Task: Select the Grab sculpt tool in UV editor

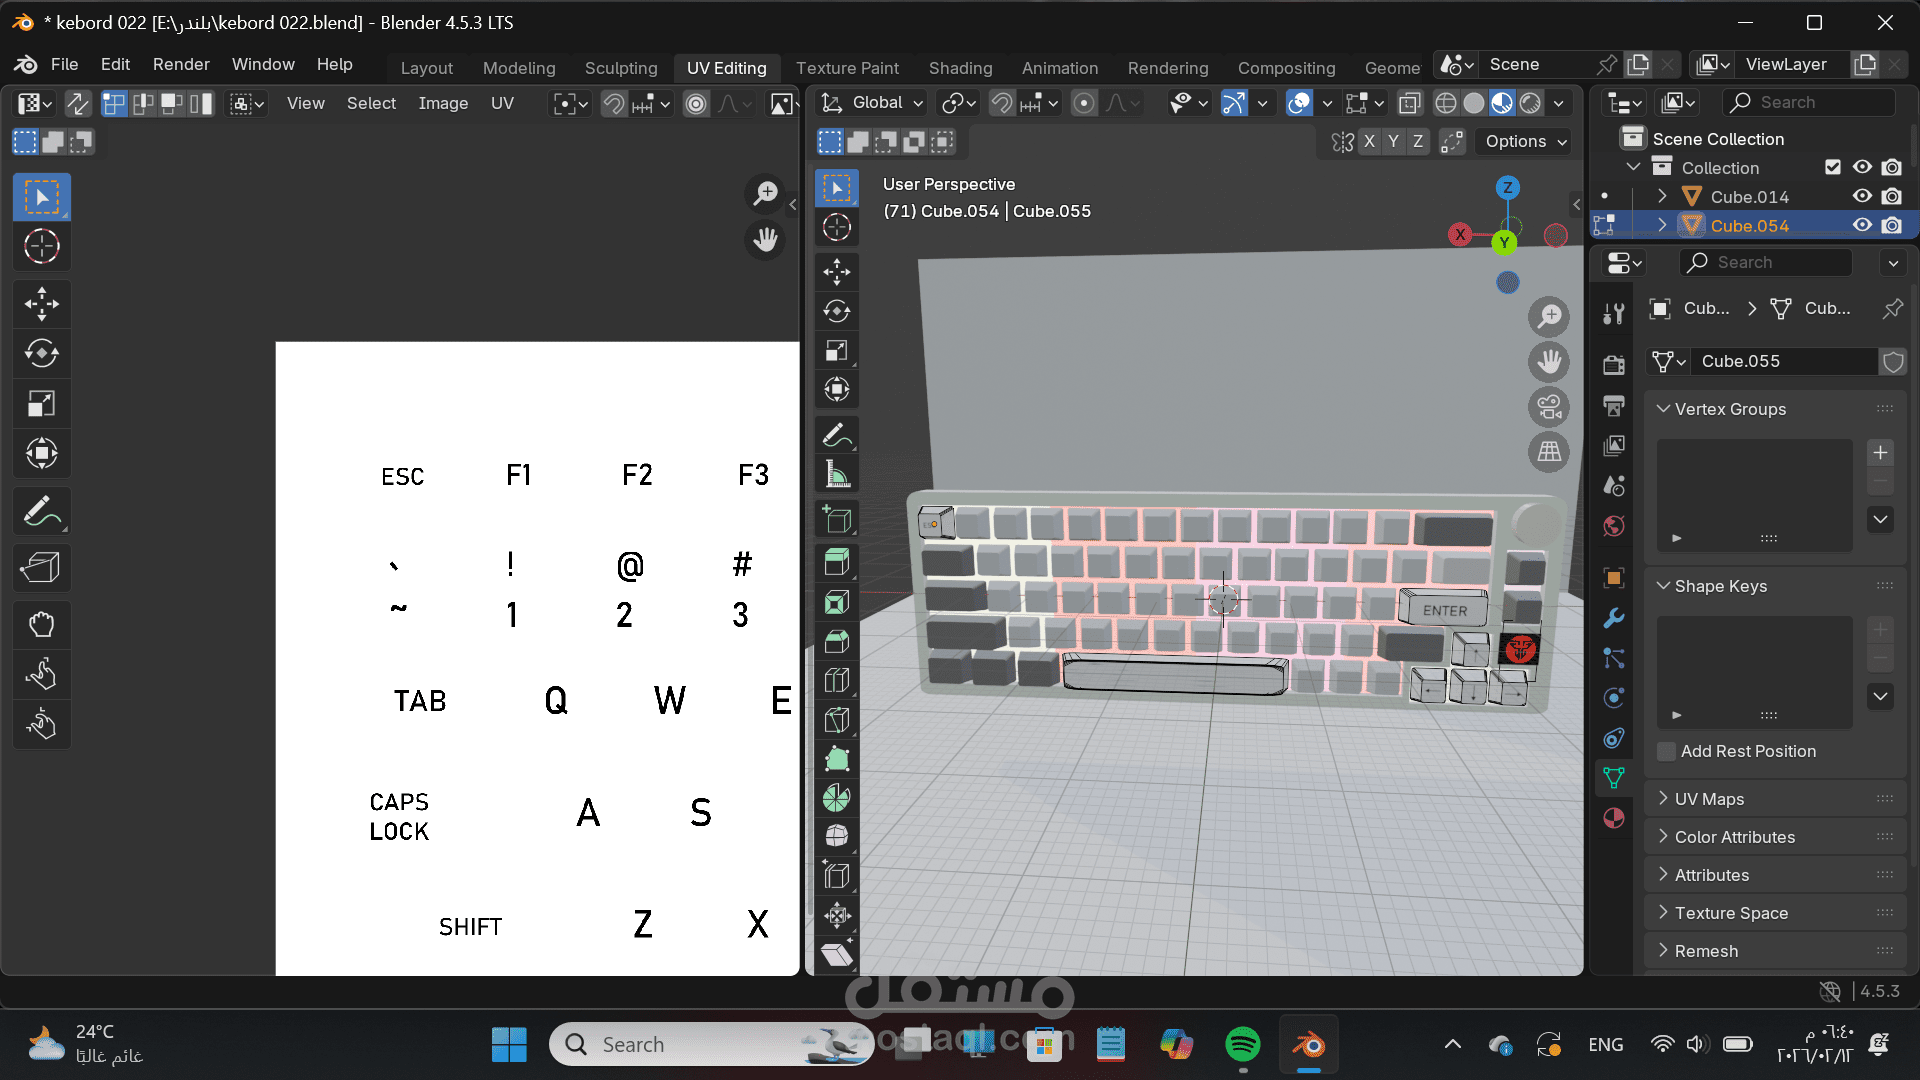Action: (41, 625)
